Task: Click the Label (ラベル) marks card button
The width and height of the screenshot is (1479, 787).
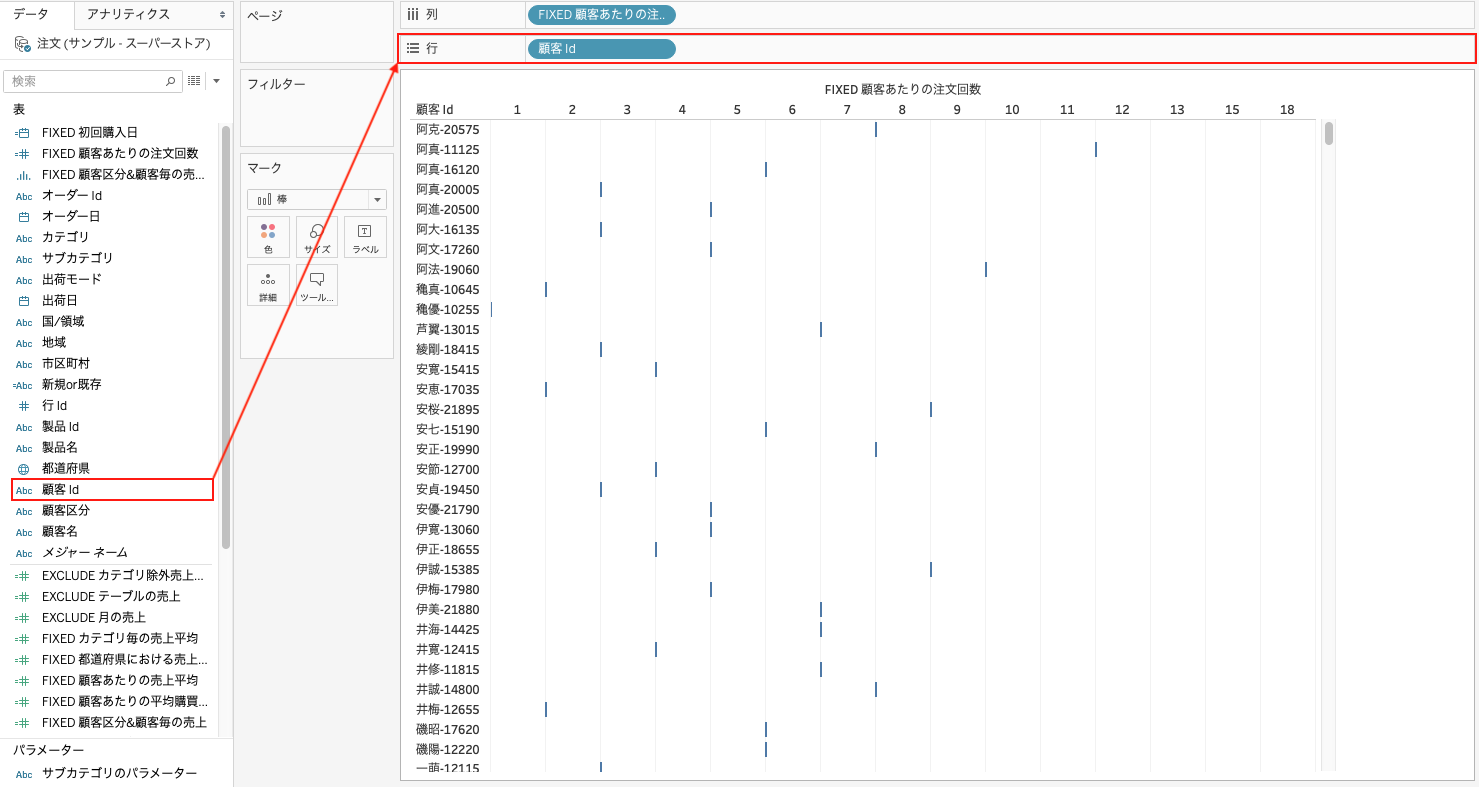Action: (365, 237)
